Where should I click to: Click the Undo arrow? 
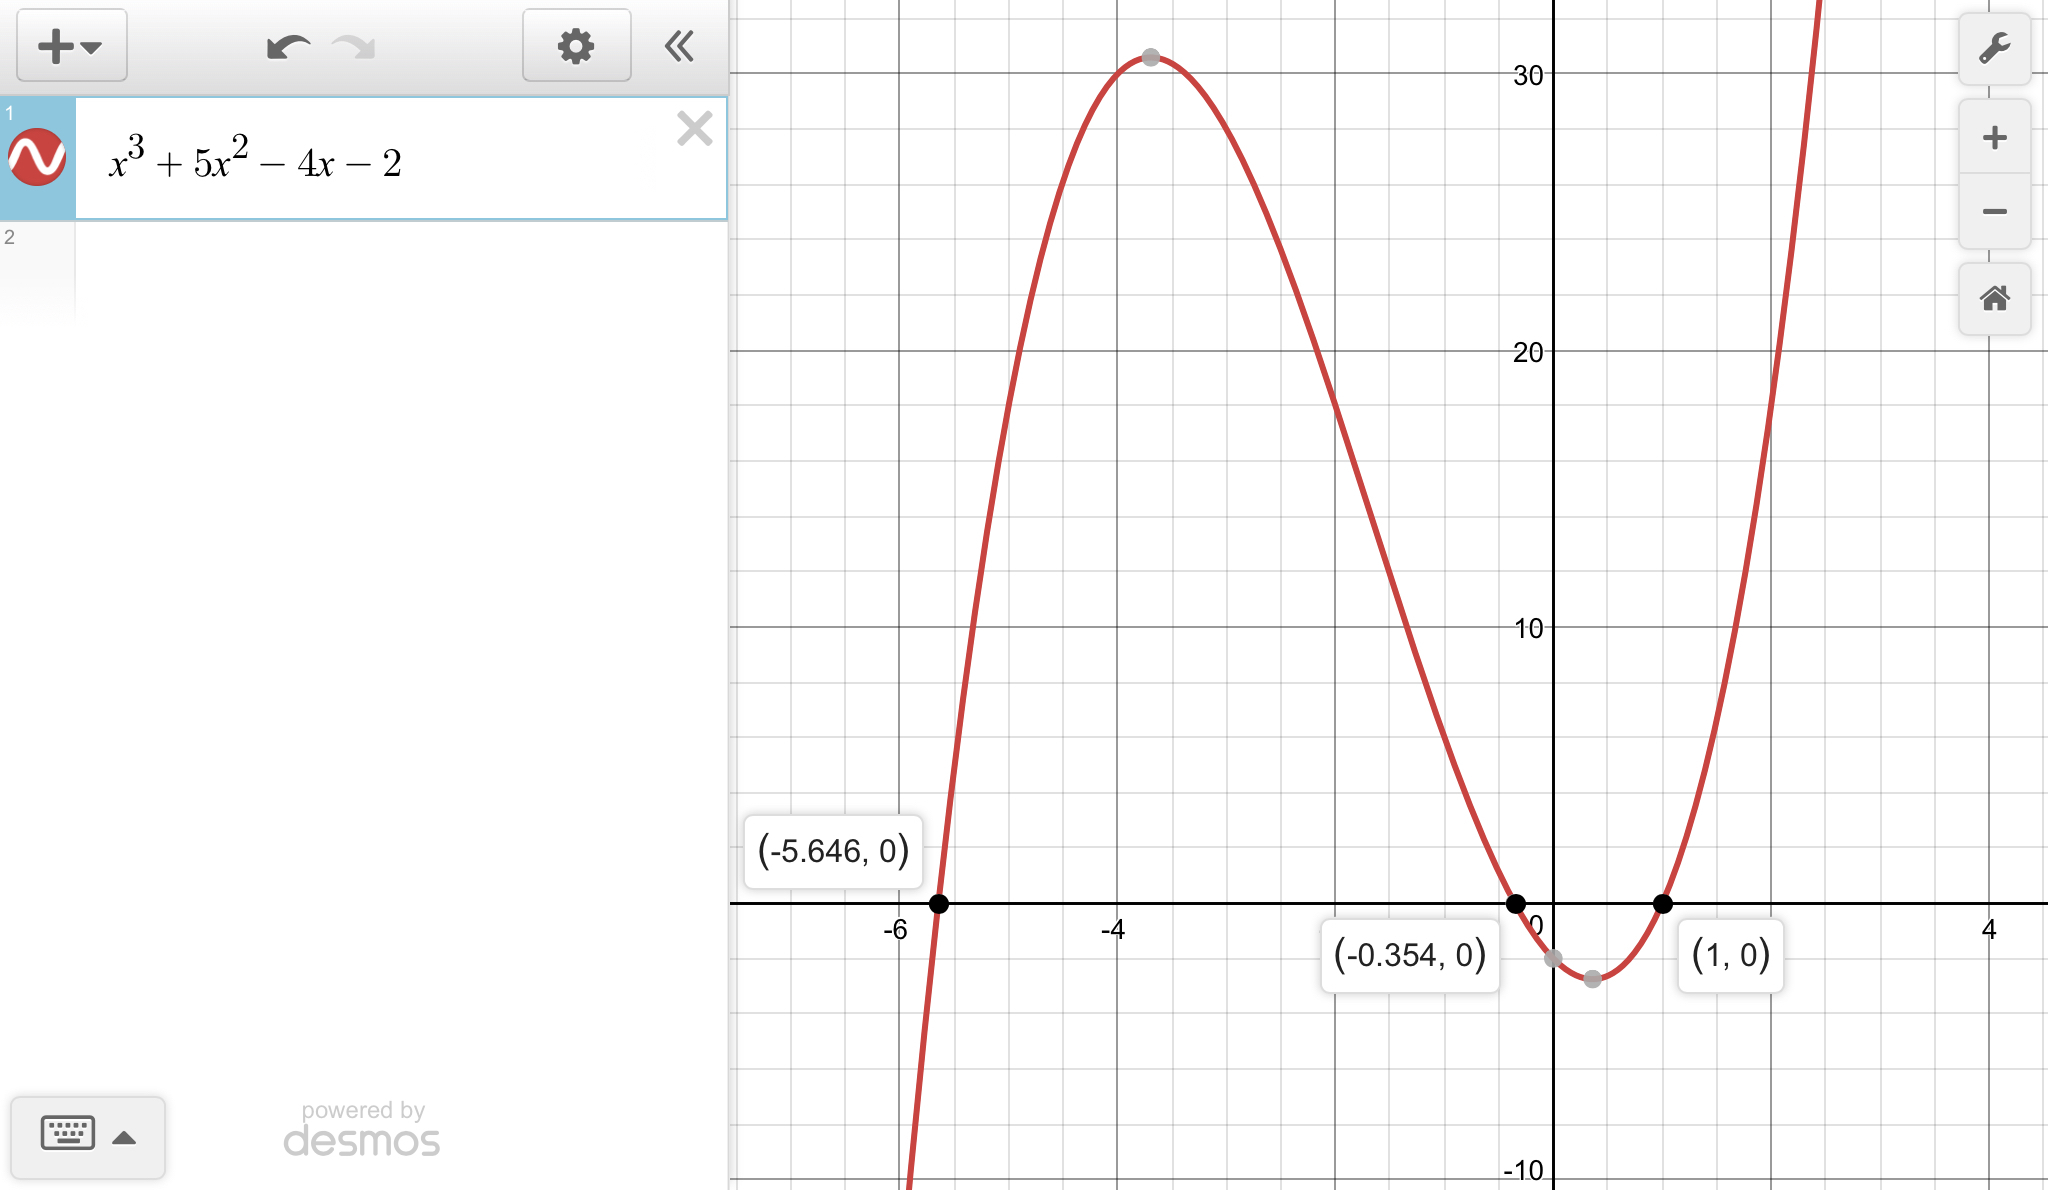[x=287, y=46]
